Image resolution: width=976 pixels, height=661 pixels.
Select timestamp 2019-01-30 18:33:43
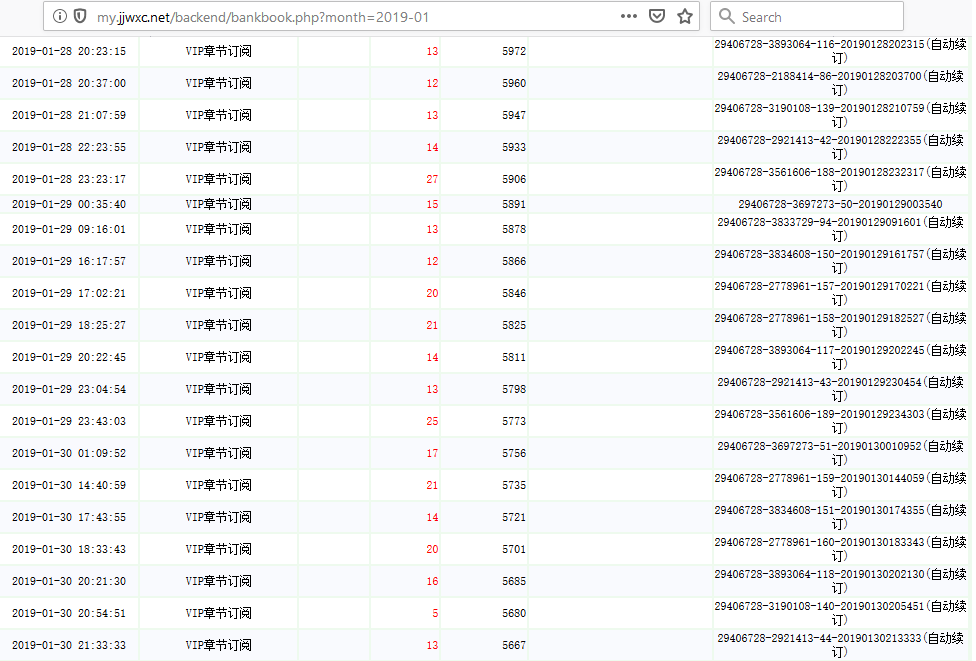[x=69, y=549]
